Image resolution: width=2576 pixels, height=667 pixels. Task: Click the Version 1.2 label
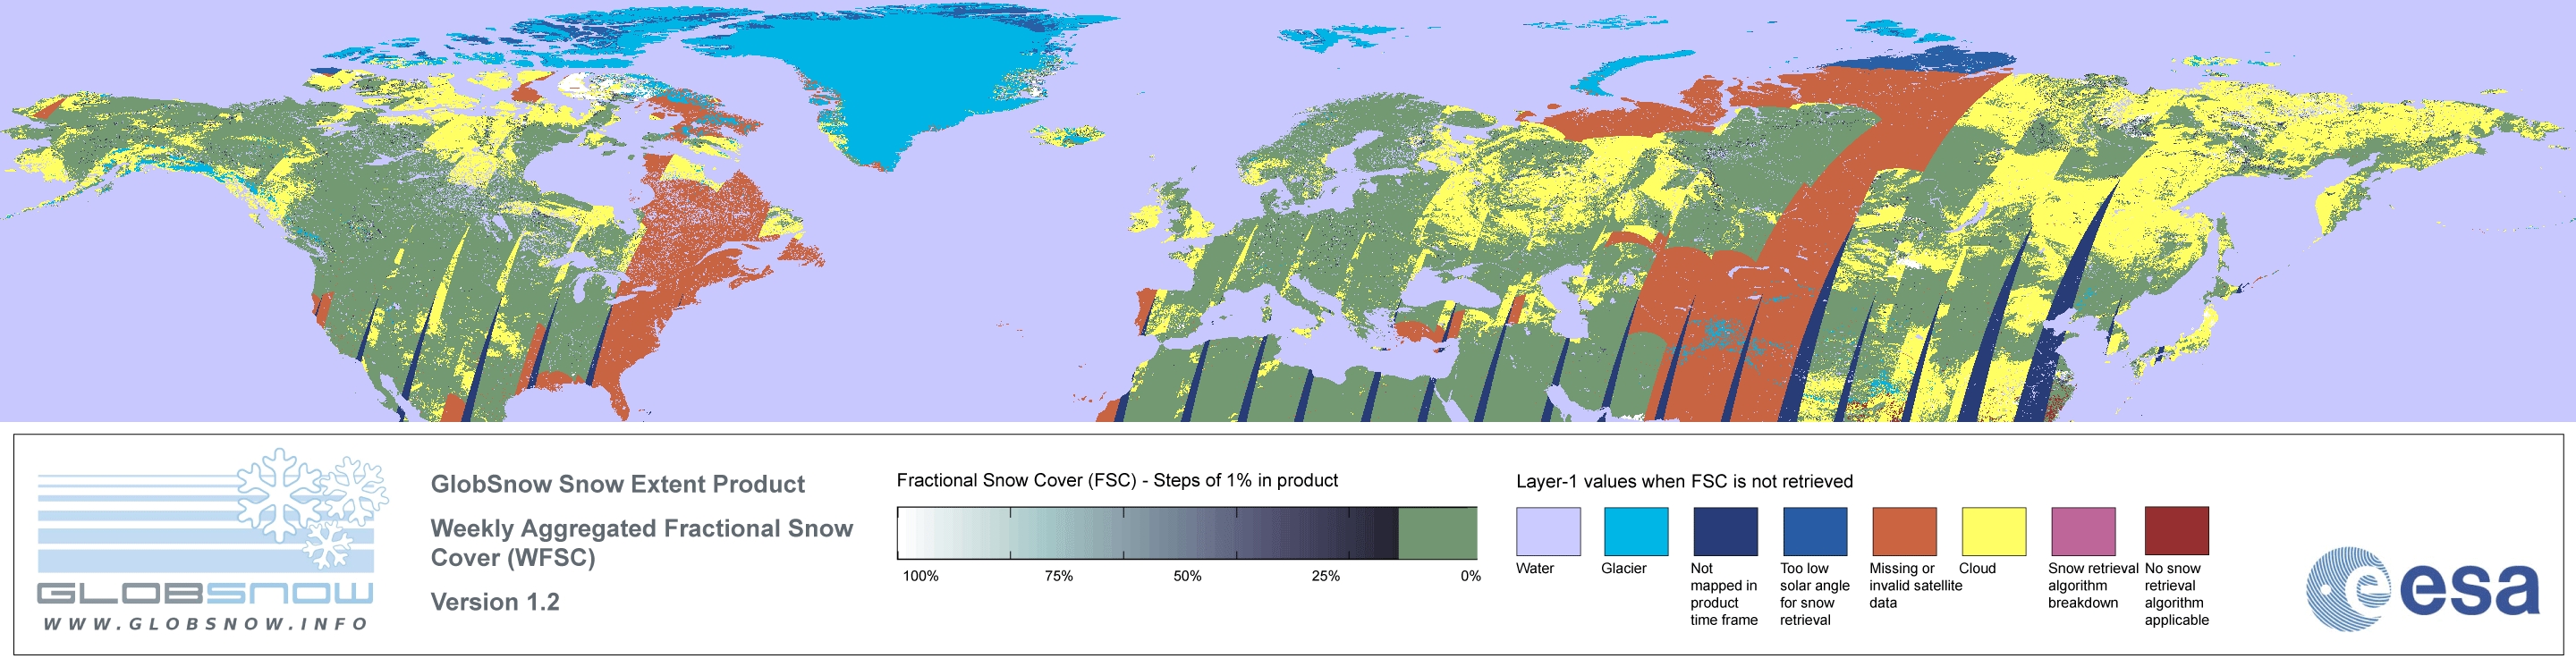(x=495, y=602)
